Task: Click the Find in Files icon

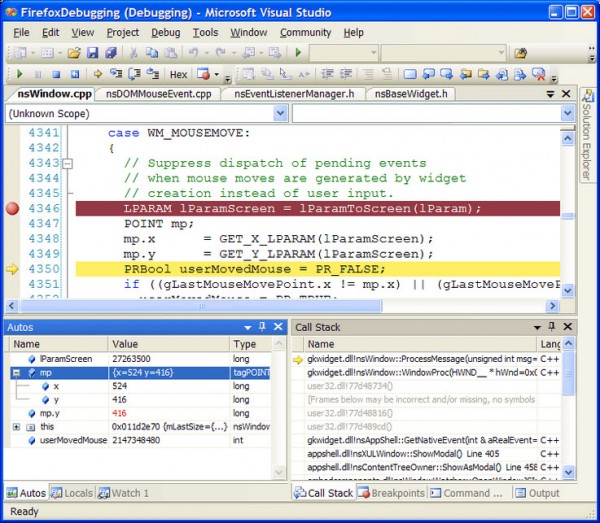Action: tap(520, 52)
